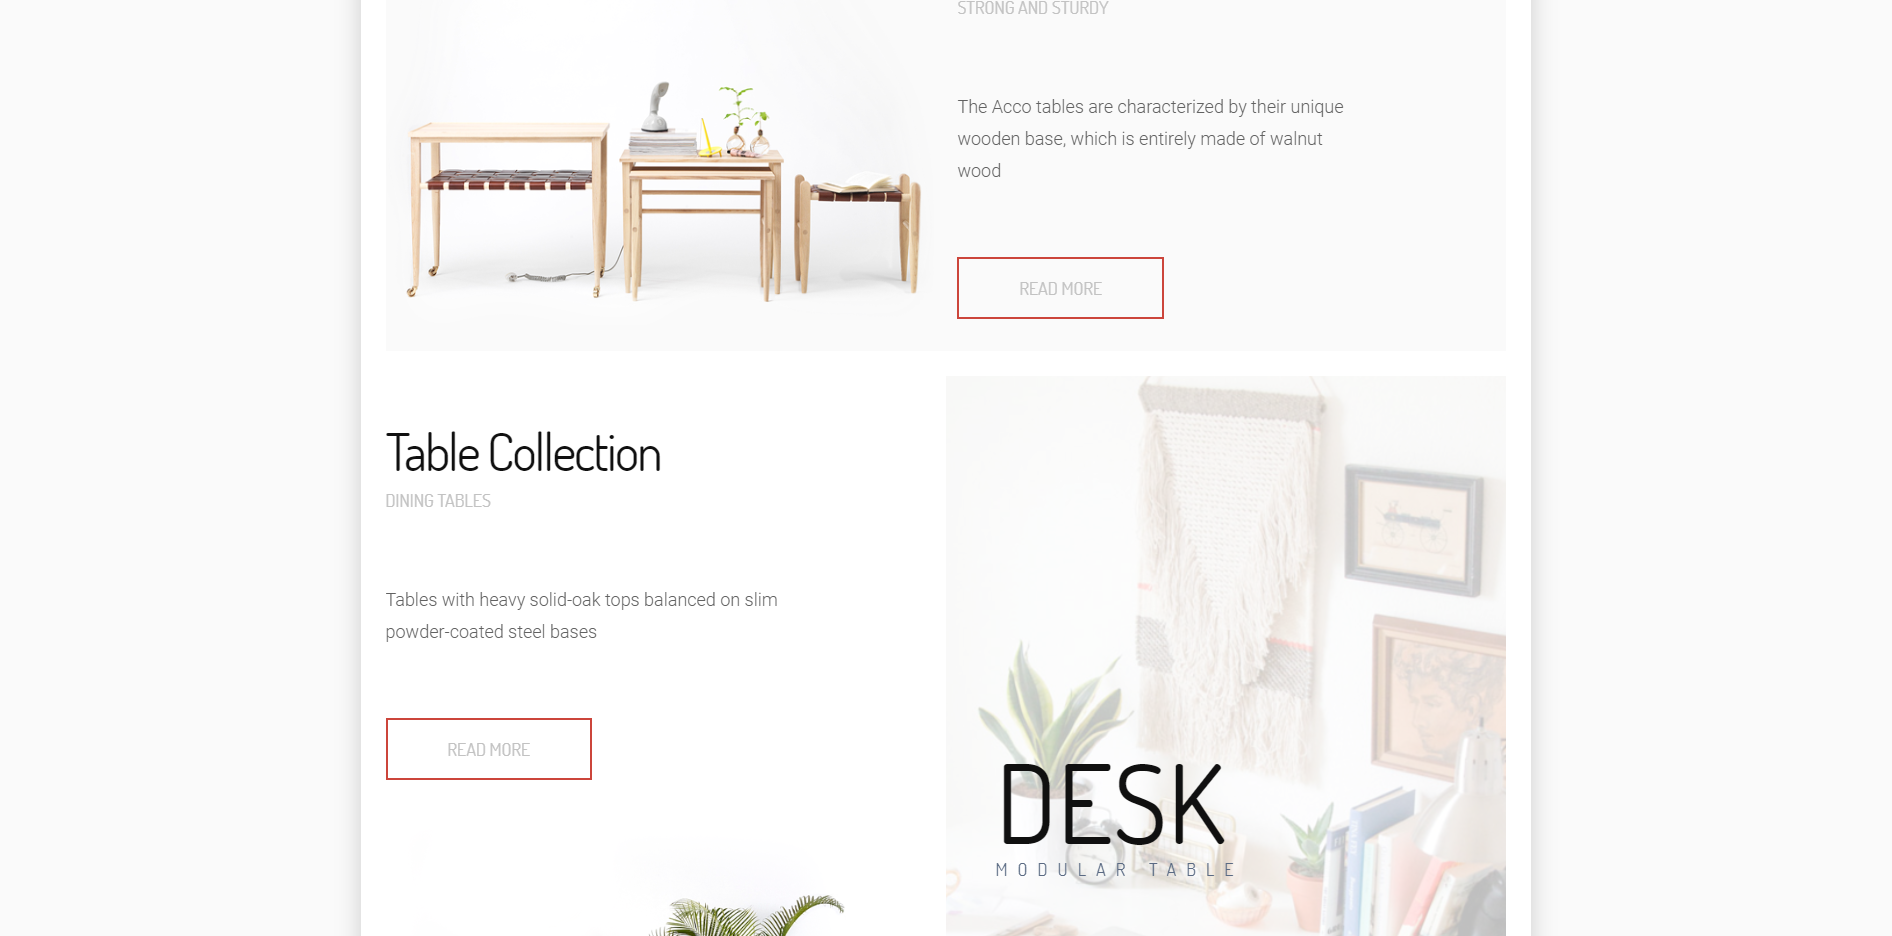Click the Acco tables description paragraph
This screenshot has height=936, width=1892.
click(1150, 139)
